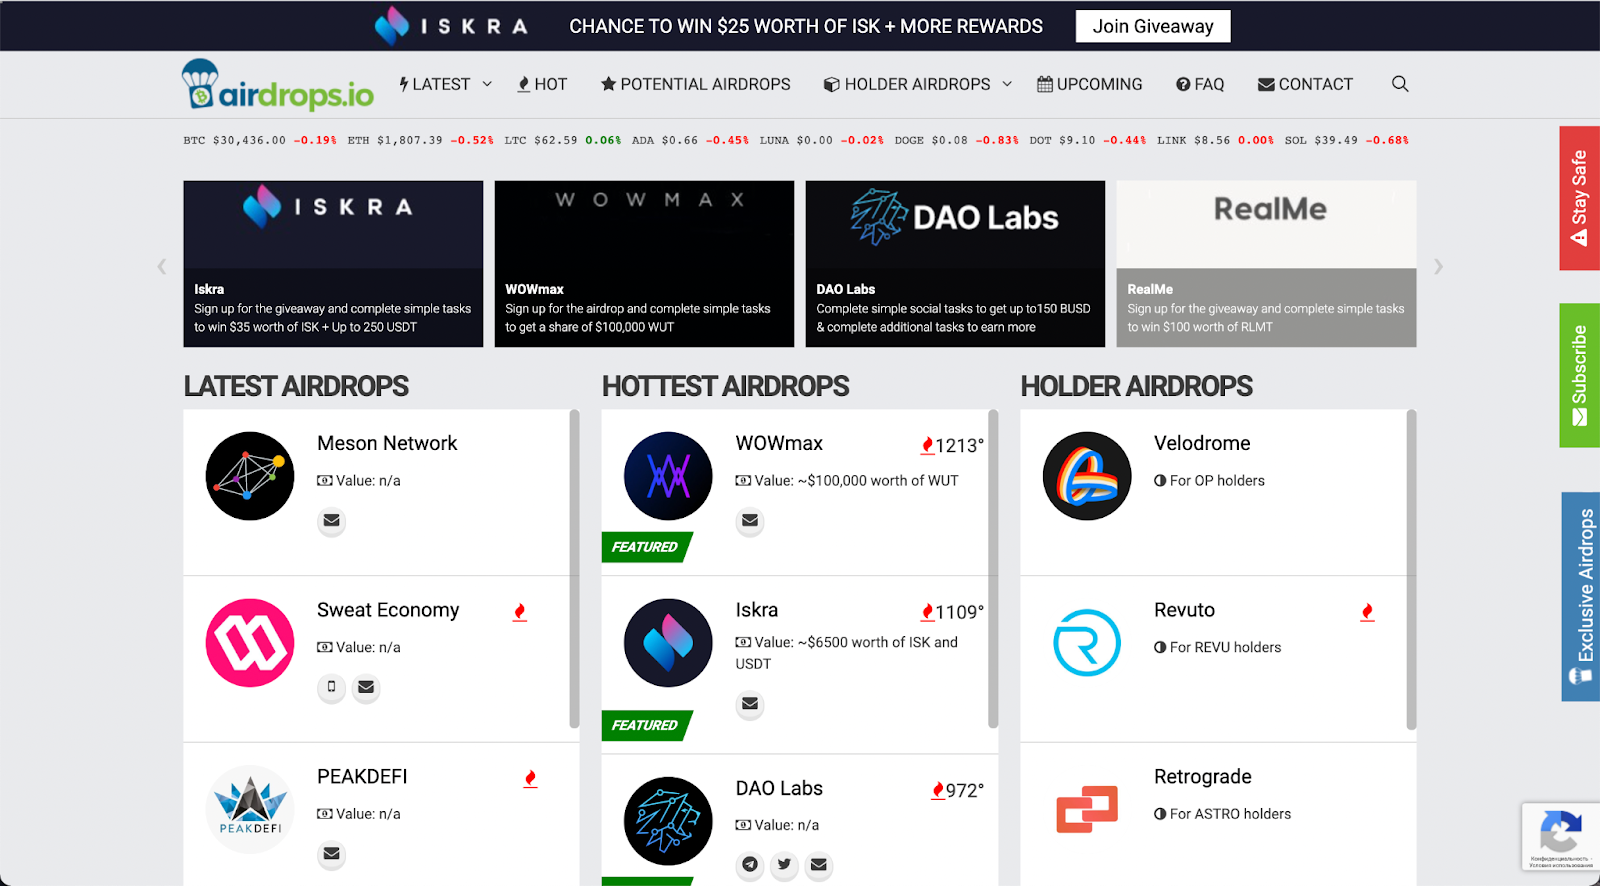Open the HOT menu item

pos(542,84)
